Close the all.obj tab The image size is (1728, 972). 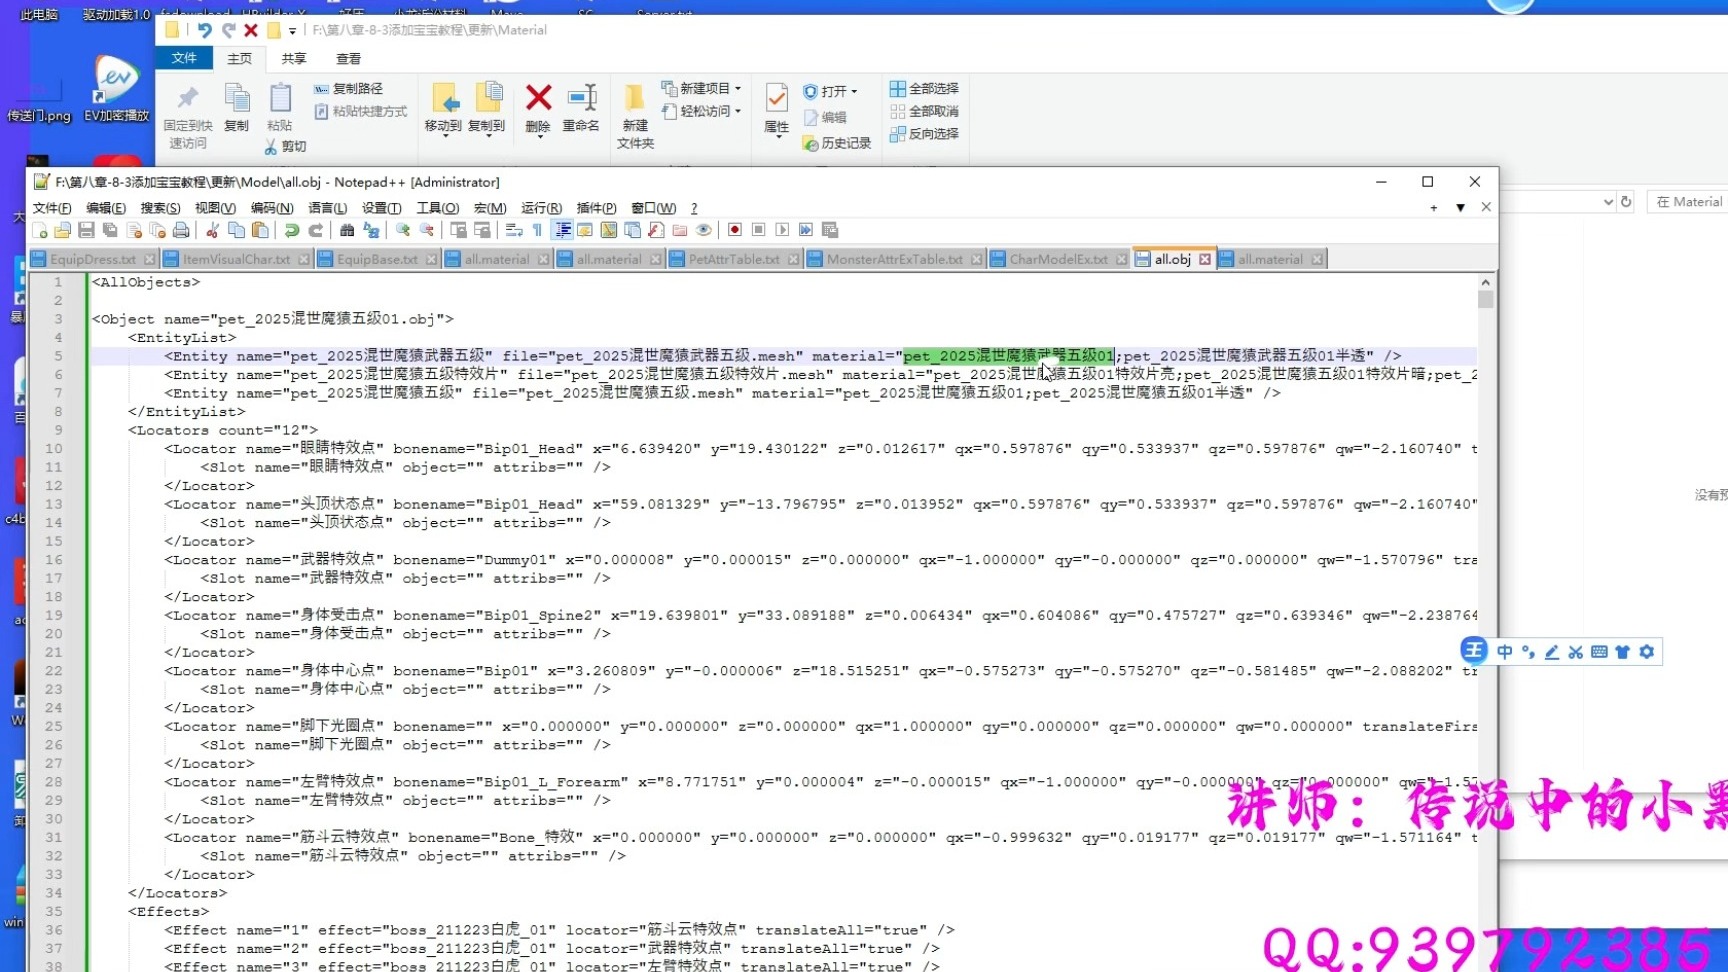1205,259
